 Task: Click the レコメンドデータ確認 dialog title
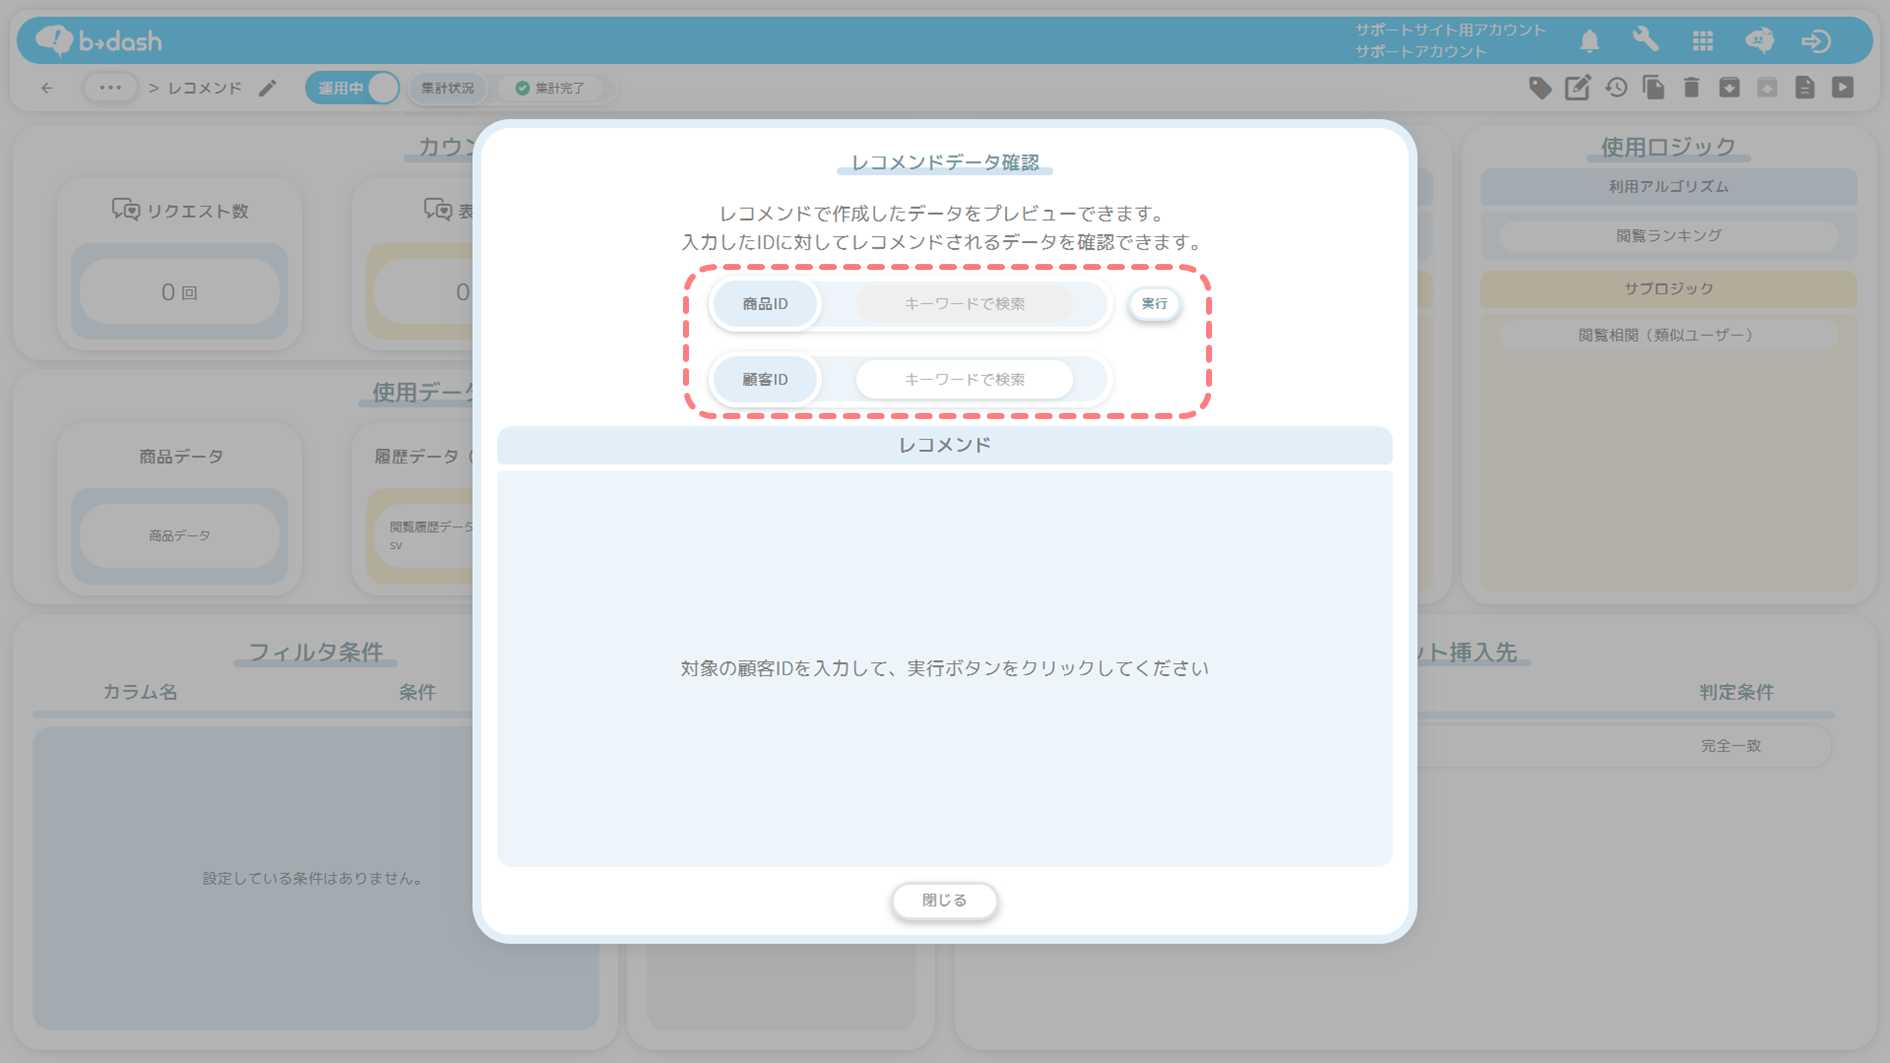point(944,162)
